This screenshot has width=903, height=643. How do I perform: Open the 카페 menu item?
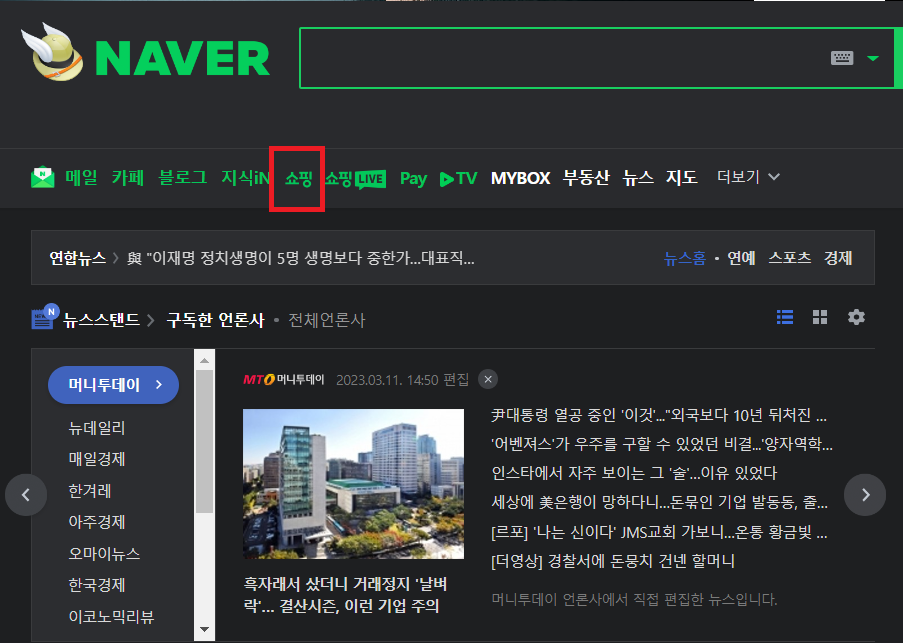pos(128,177)
